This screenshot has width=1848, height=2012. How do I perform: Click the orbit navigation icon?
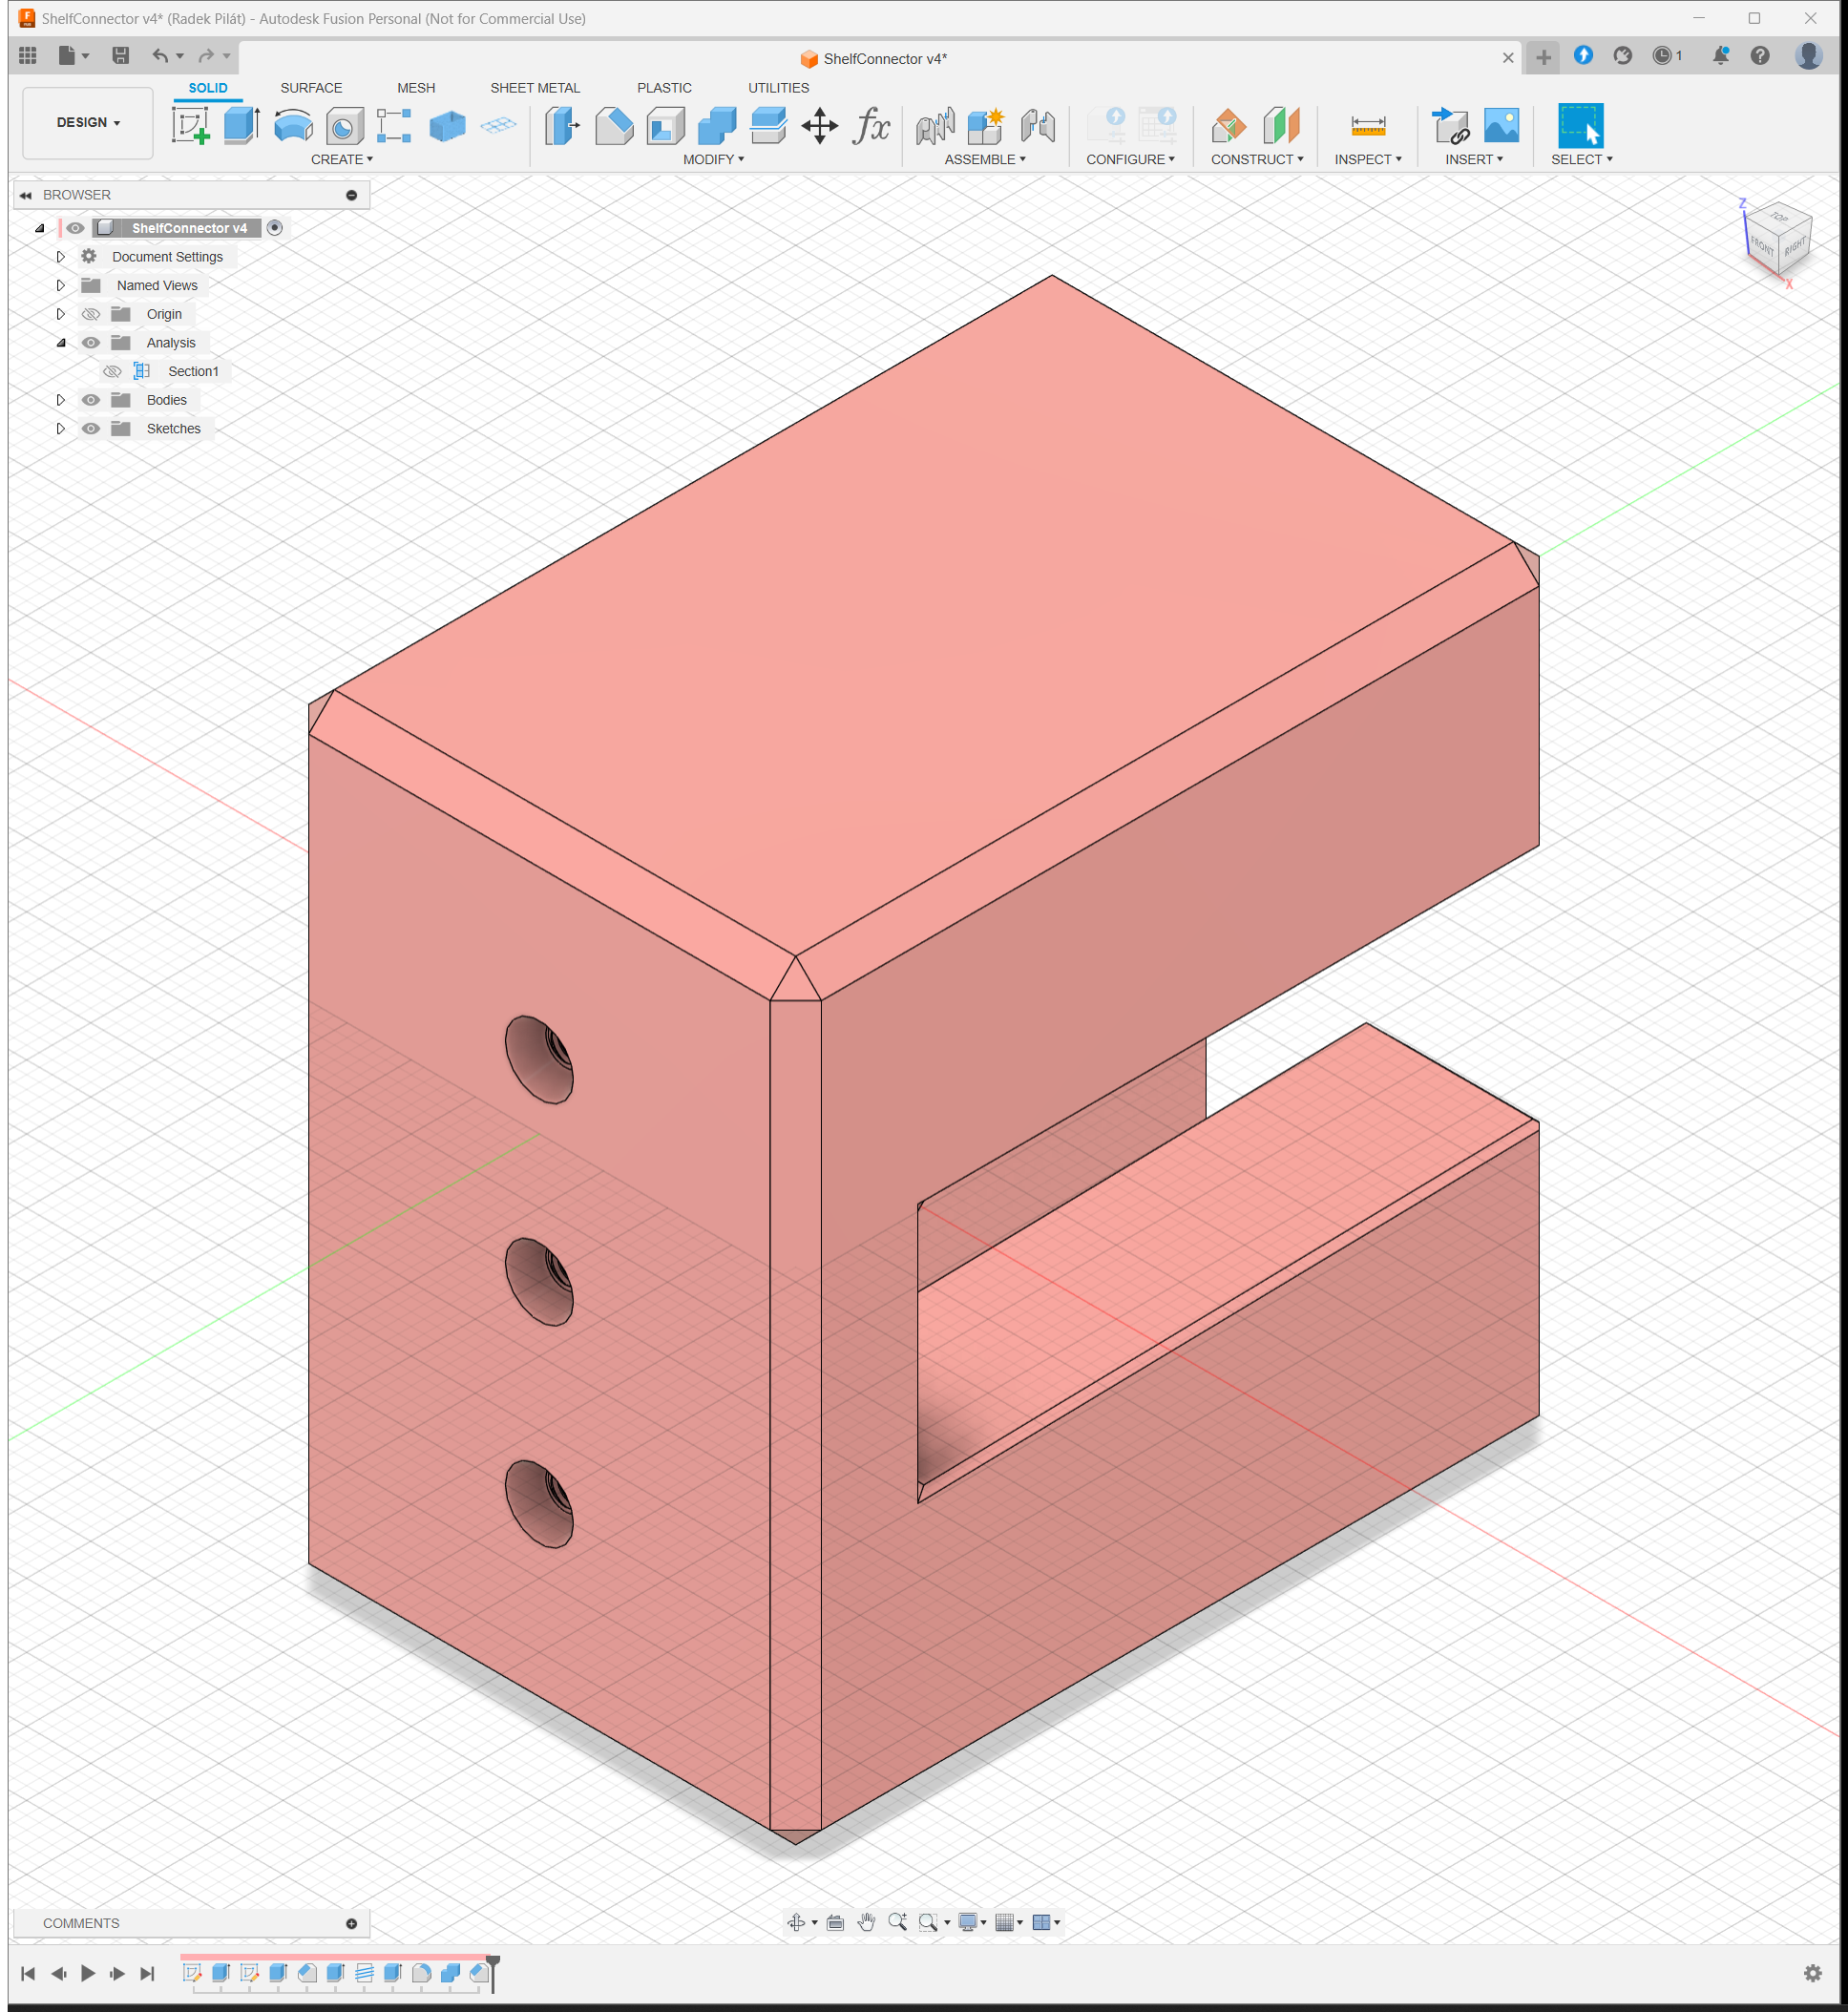796,1922
